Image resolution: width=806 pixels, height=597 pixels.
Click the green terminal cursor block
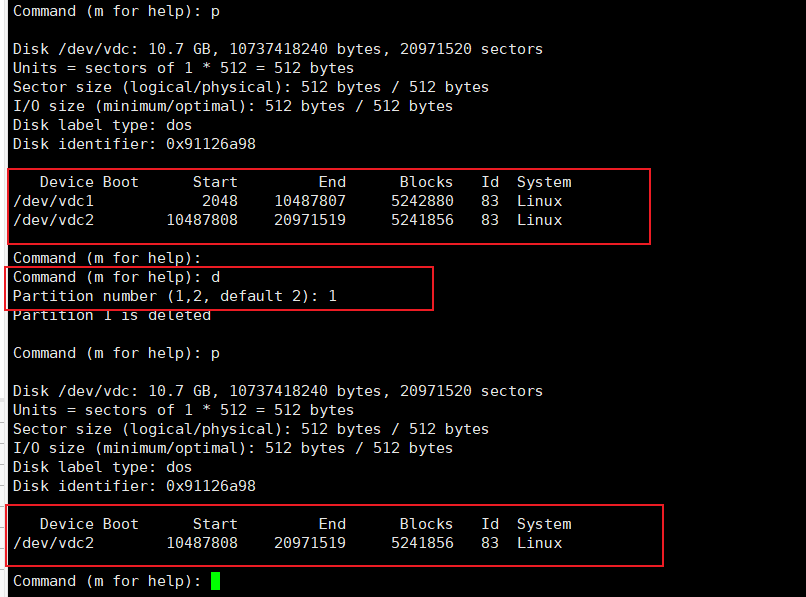tap(215, 581)
